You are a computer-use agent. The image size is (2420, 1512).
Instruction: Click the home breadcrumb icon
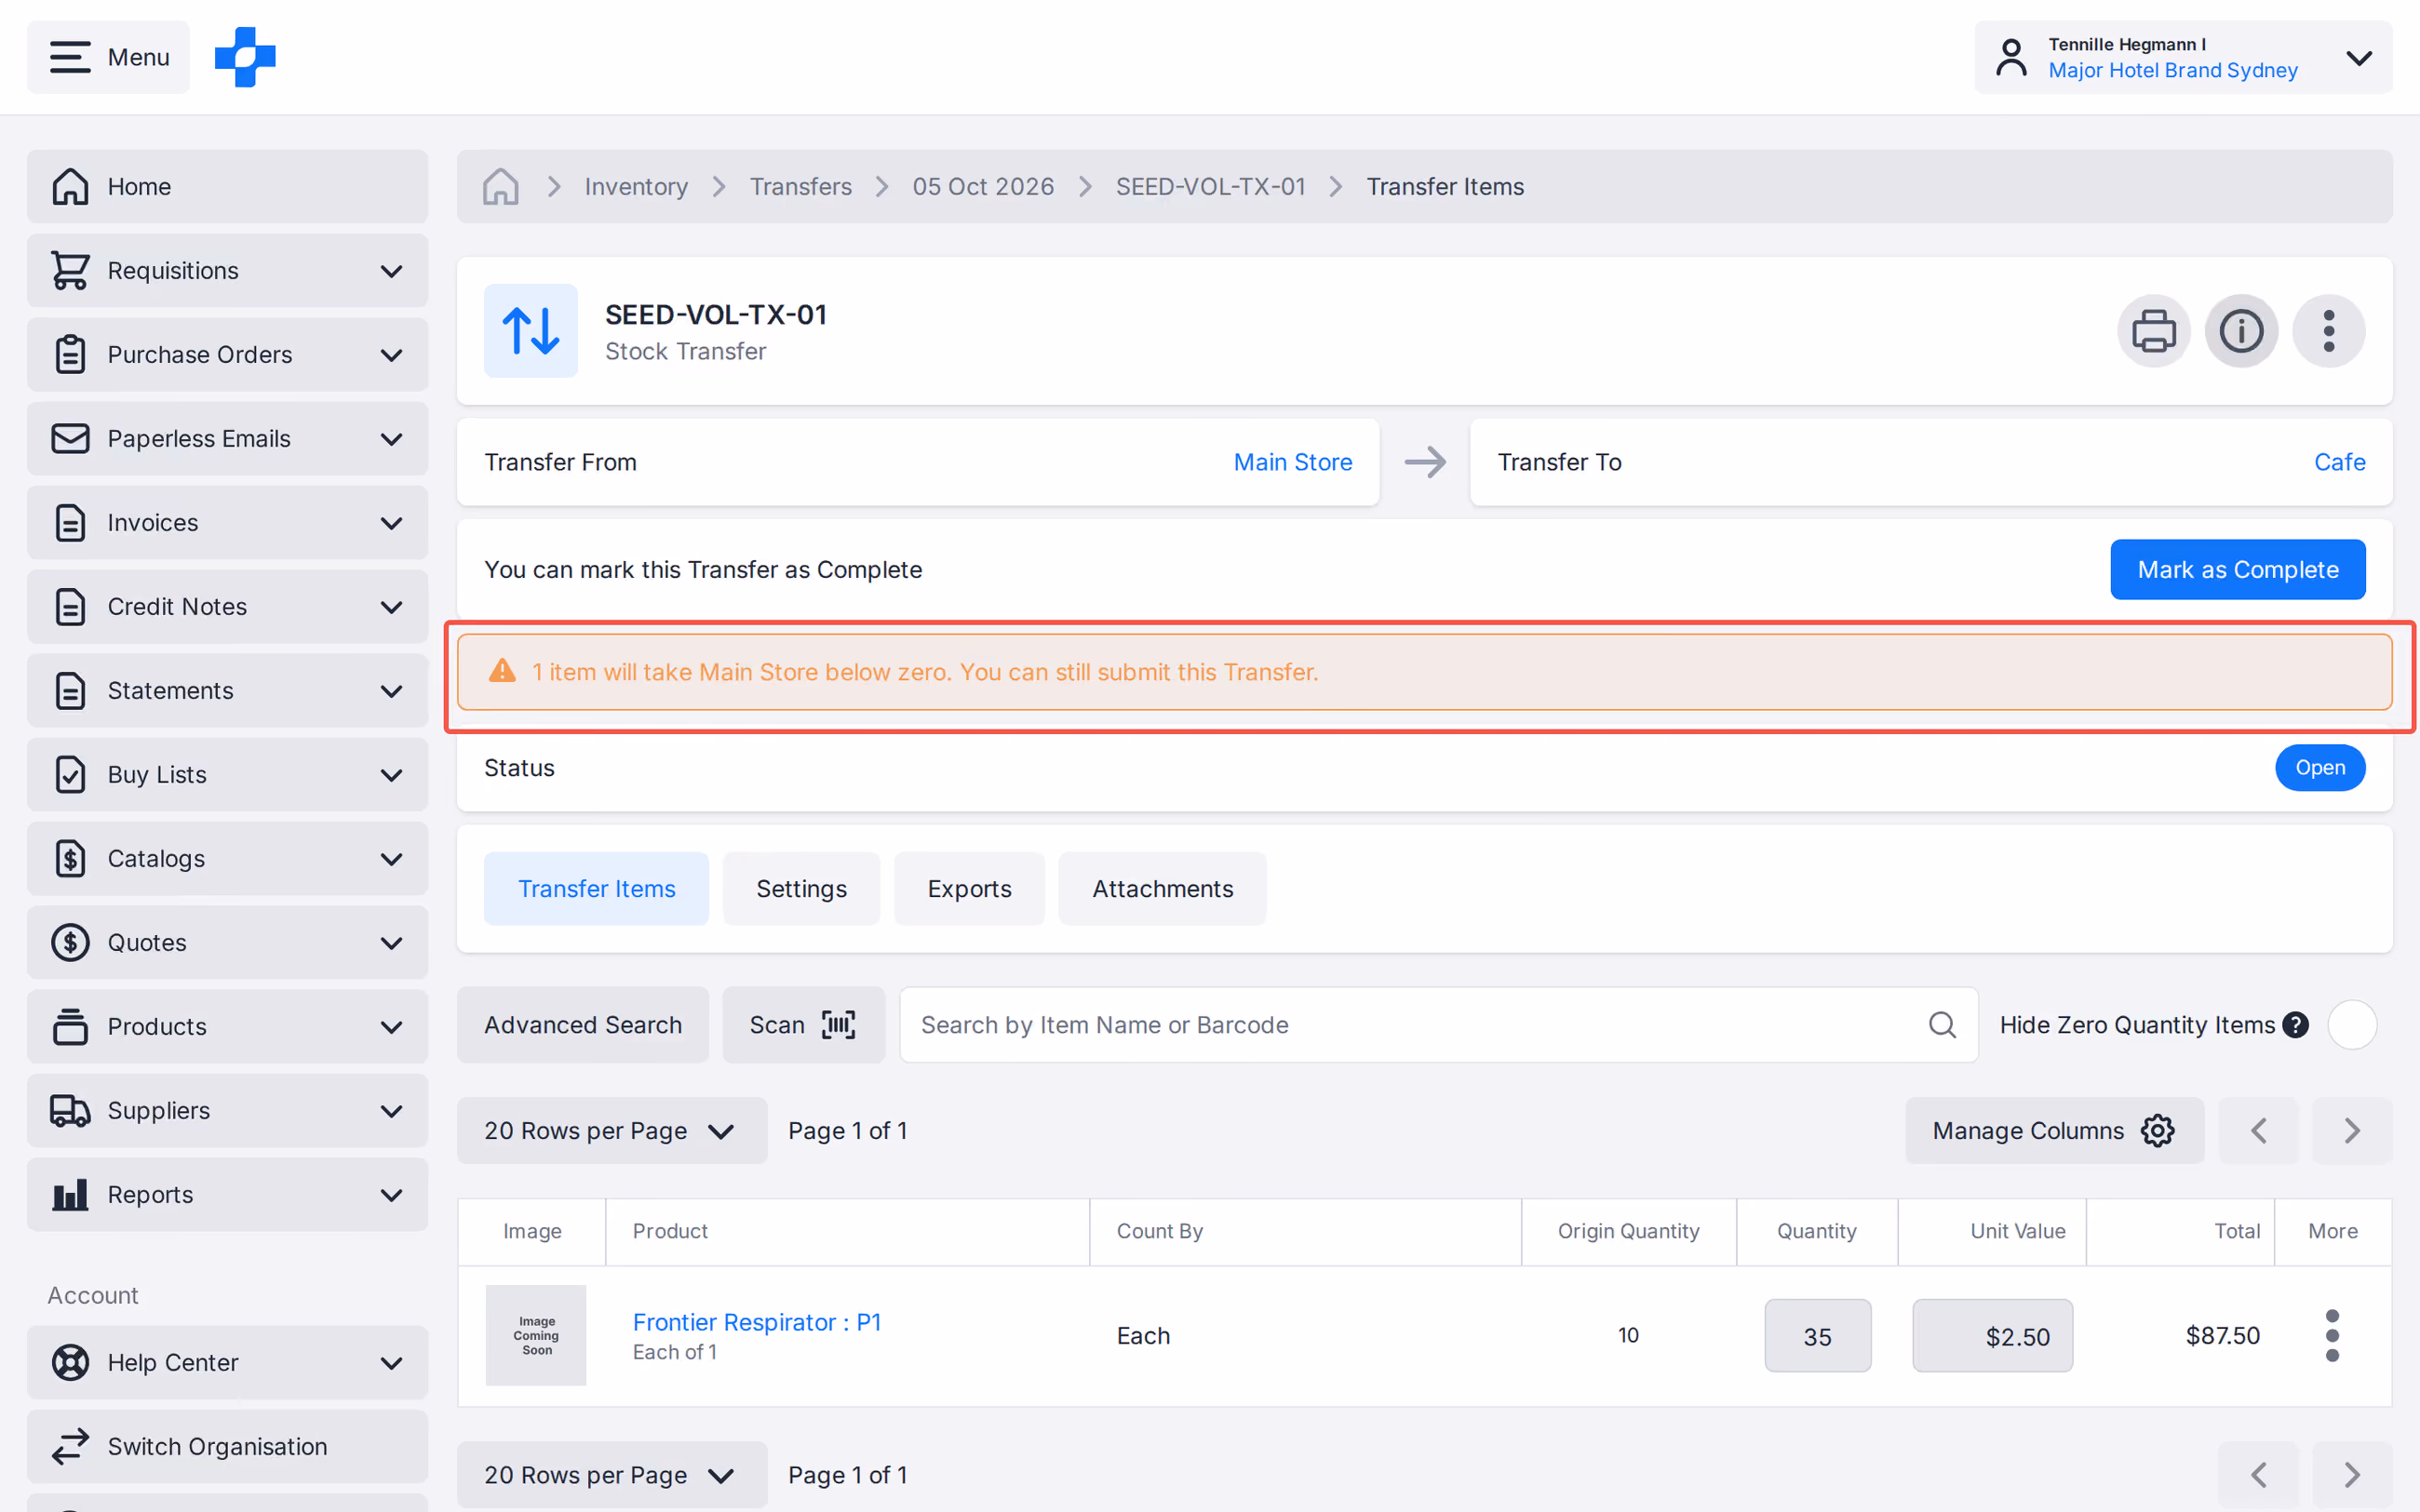click(500, 186)
